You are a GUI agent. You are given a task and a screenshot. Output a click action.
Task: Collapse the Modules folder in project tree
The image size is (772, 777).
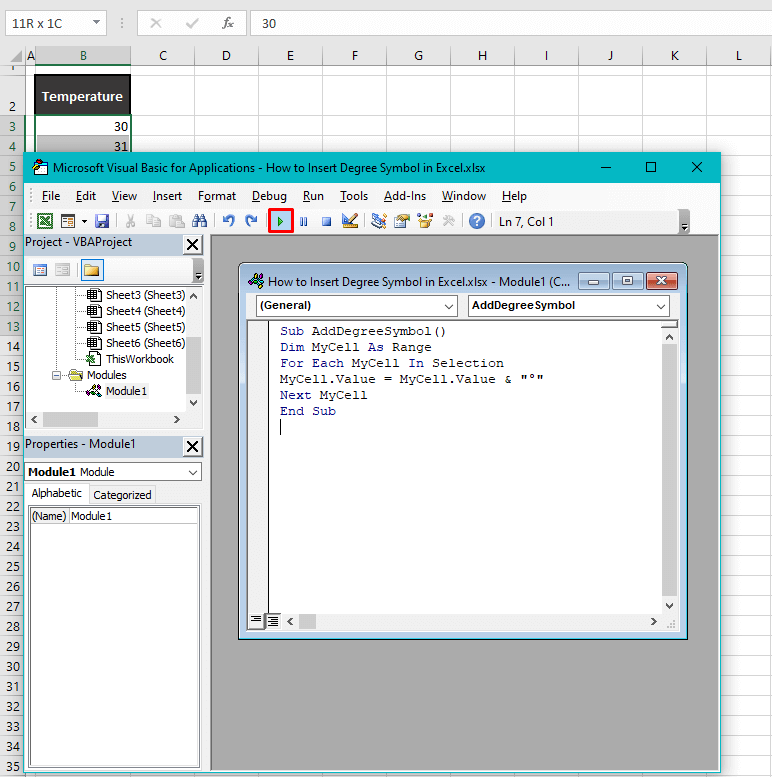[x=57, y=376]
